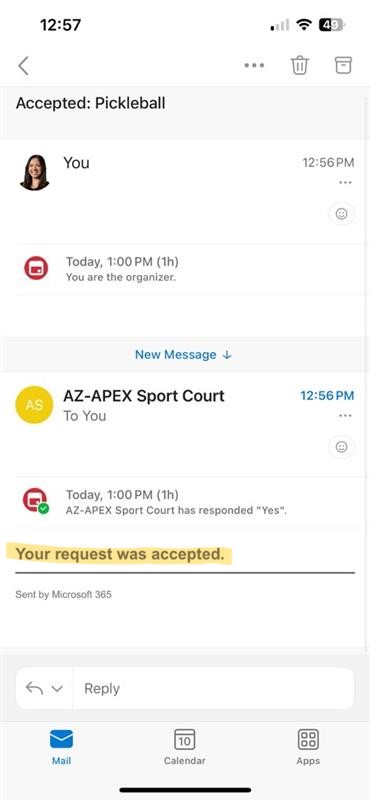Delete the email with the trash icon
The height and width of the screenshot is (800, 370).
click(x=300, y=65)
